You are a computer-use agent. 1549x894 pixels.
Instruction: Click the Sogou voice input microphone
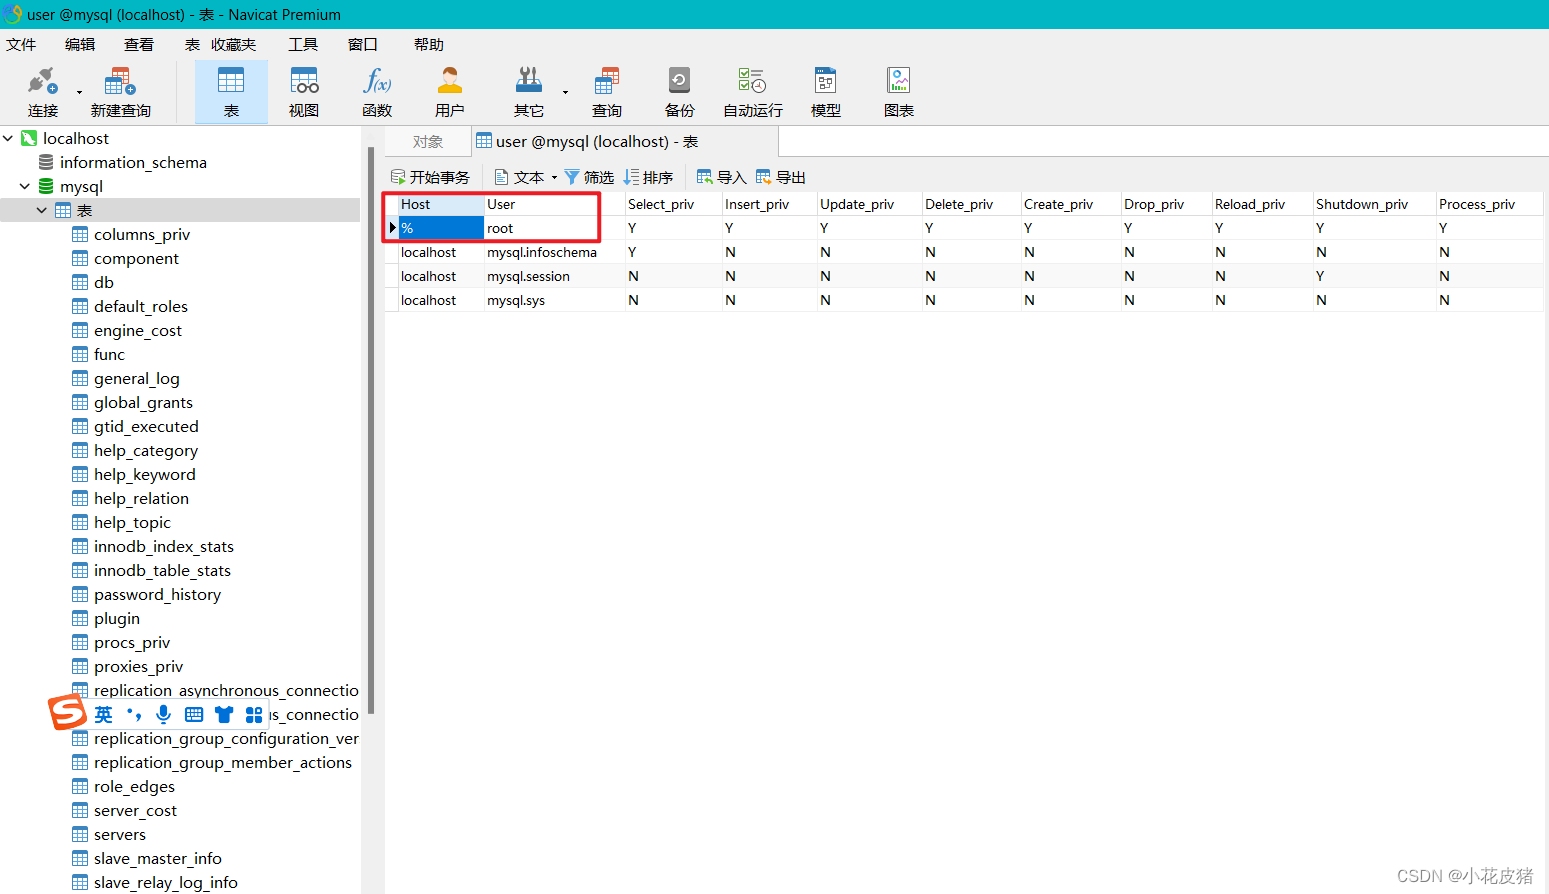[164, 714]
